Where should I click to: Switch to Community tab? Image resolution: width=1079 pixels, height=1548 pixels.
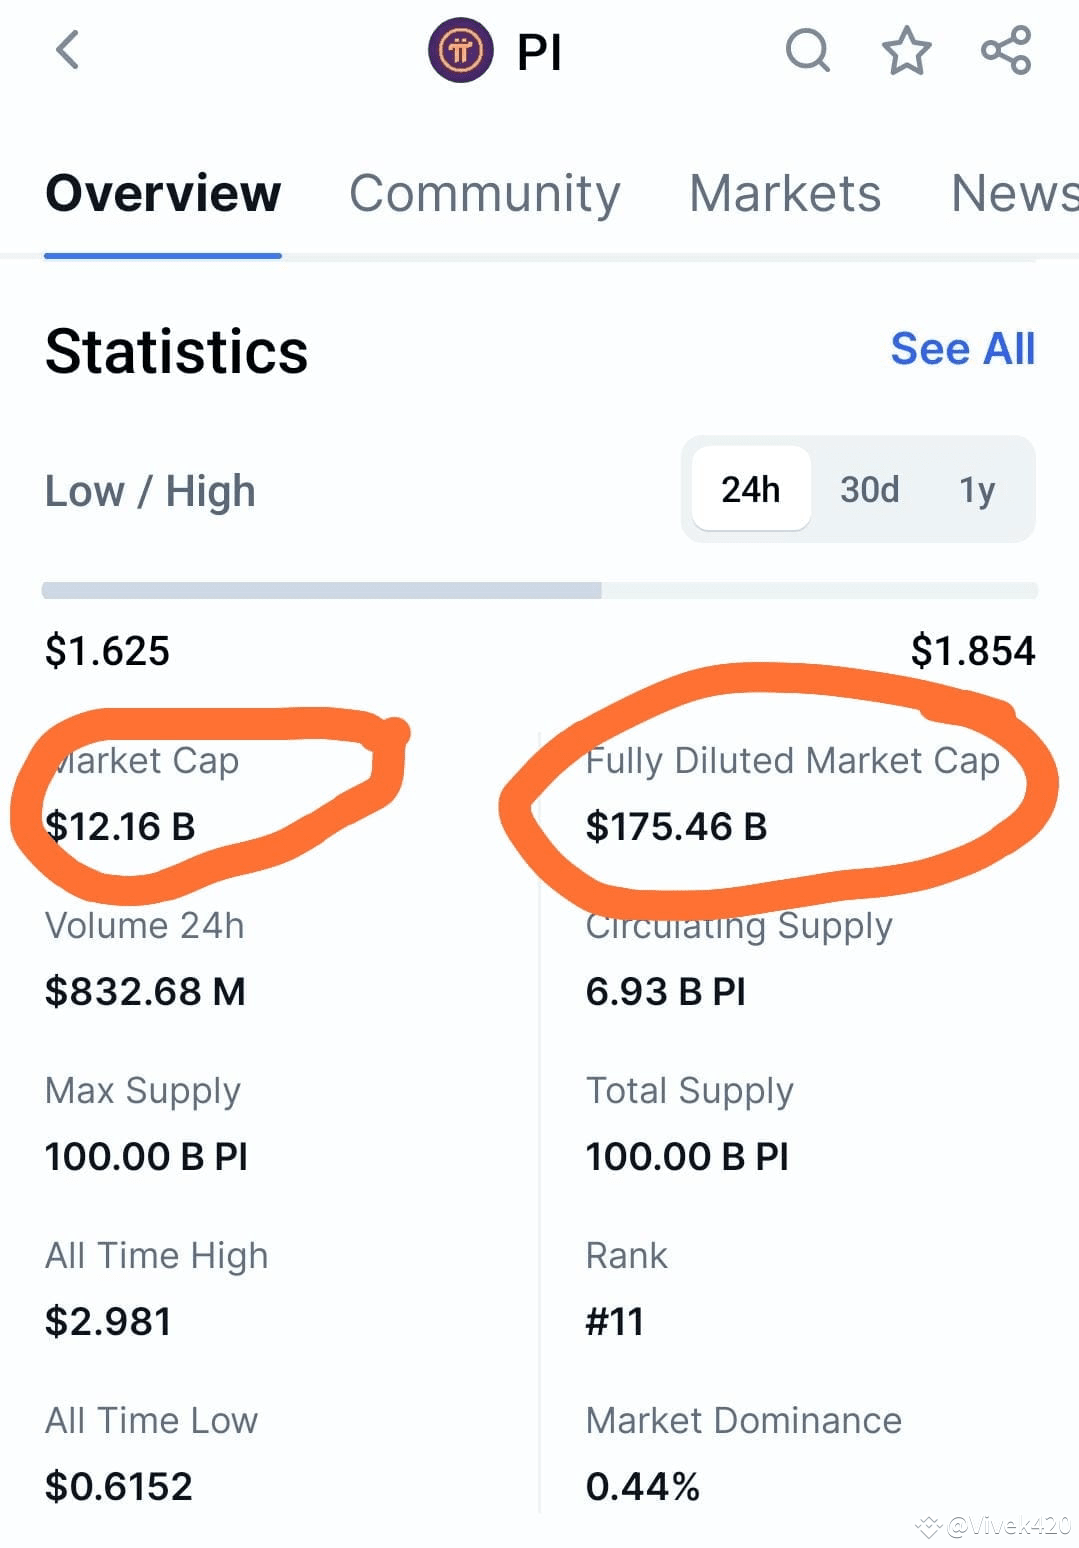(484, 193)
